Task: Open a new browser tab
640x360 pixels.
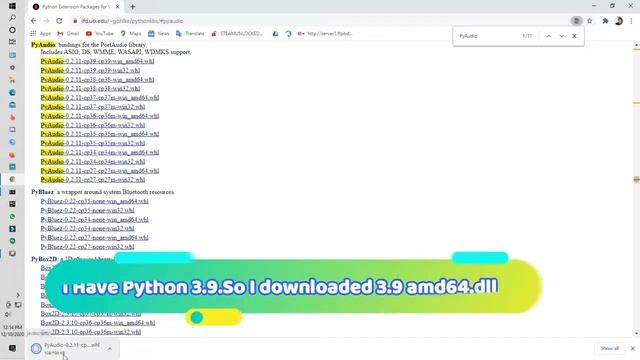Action: 133,7
